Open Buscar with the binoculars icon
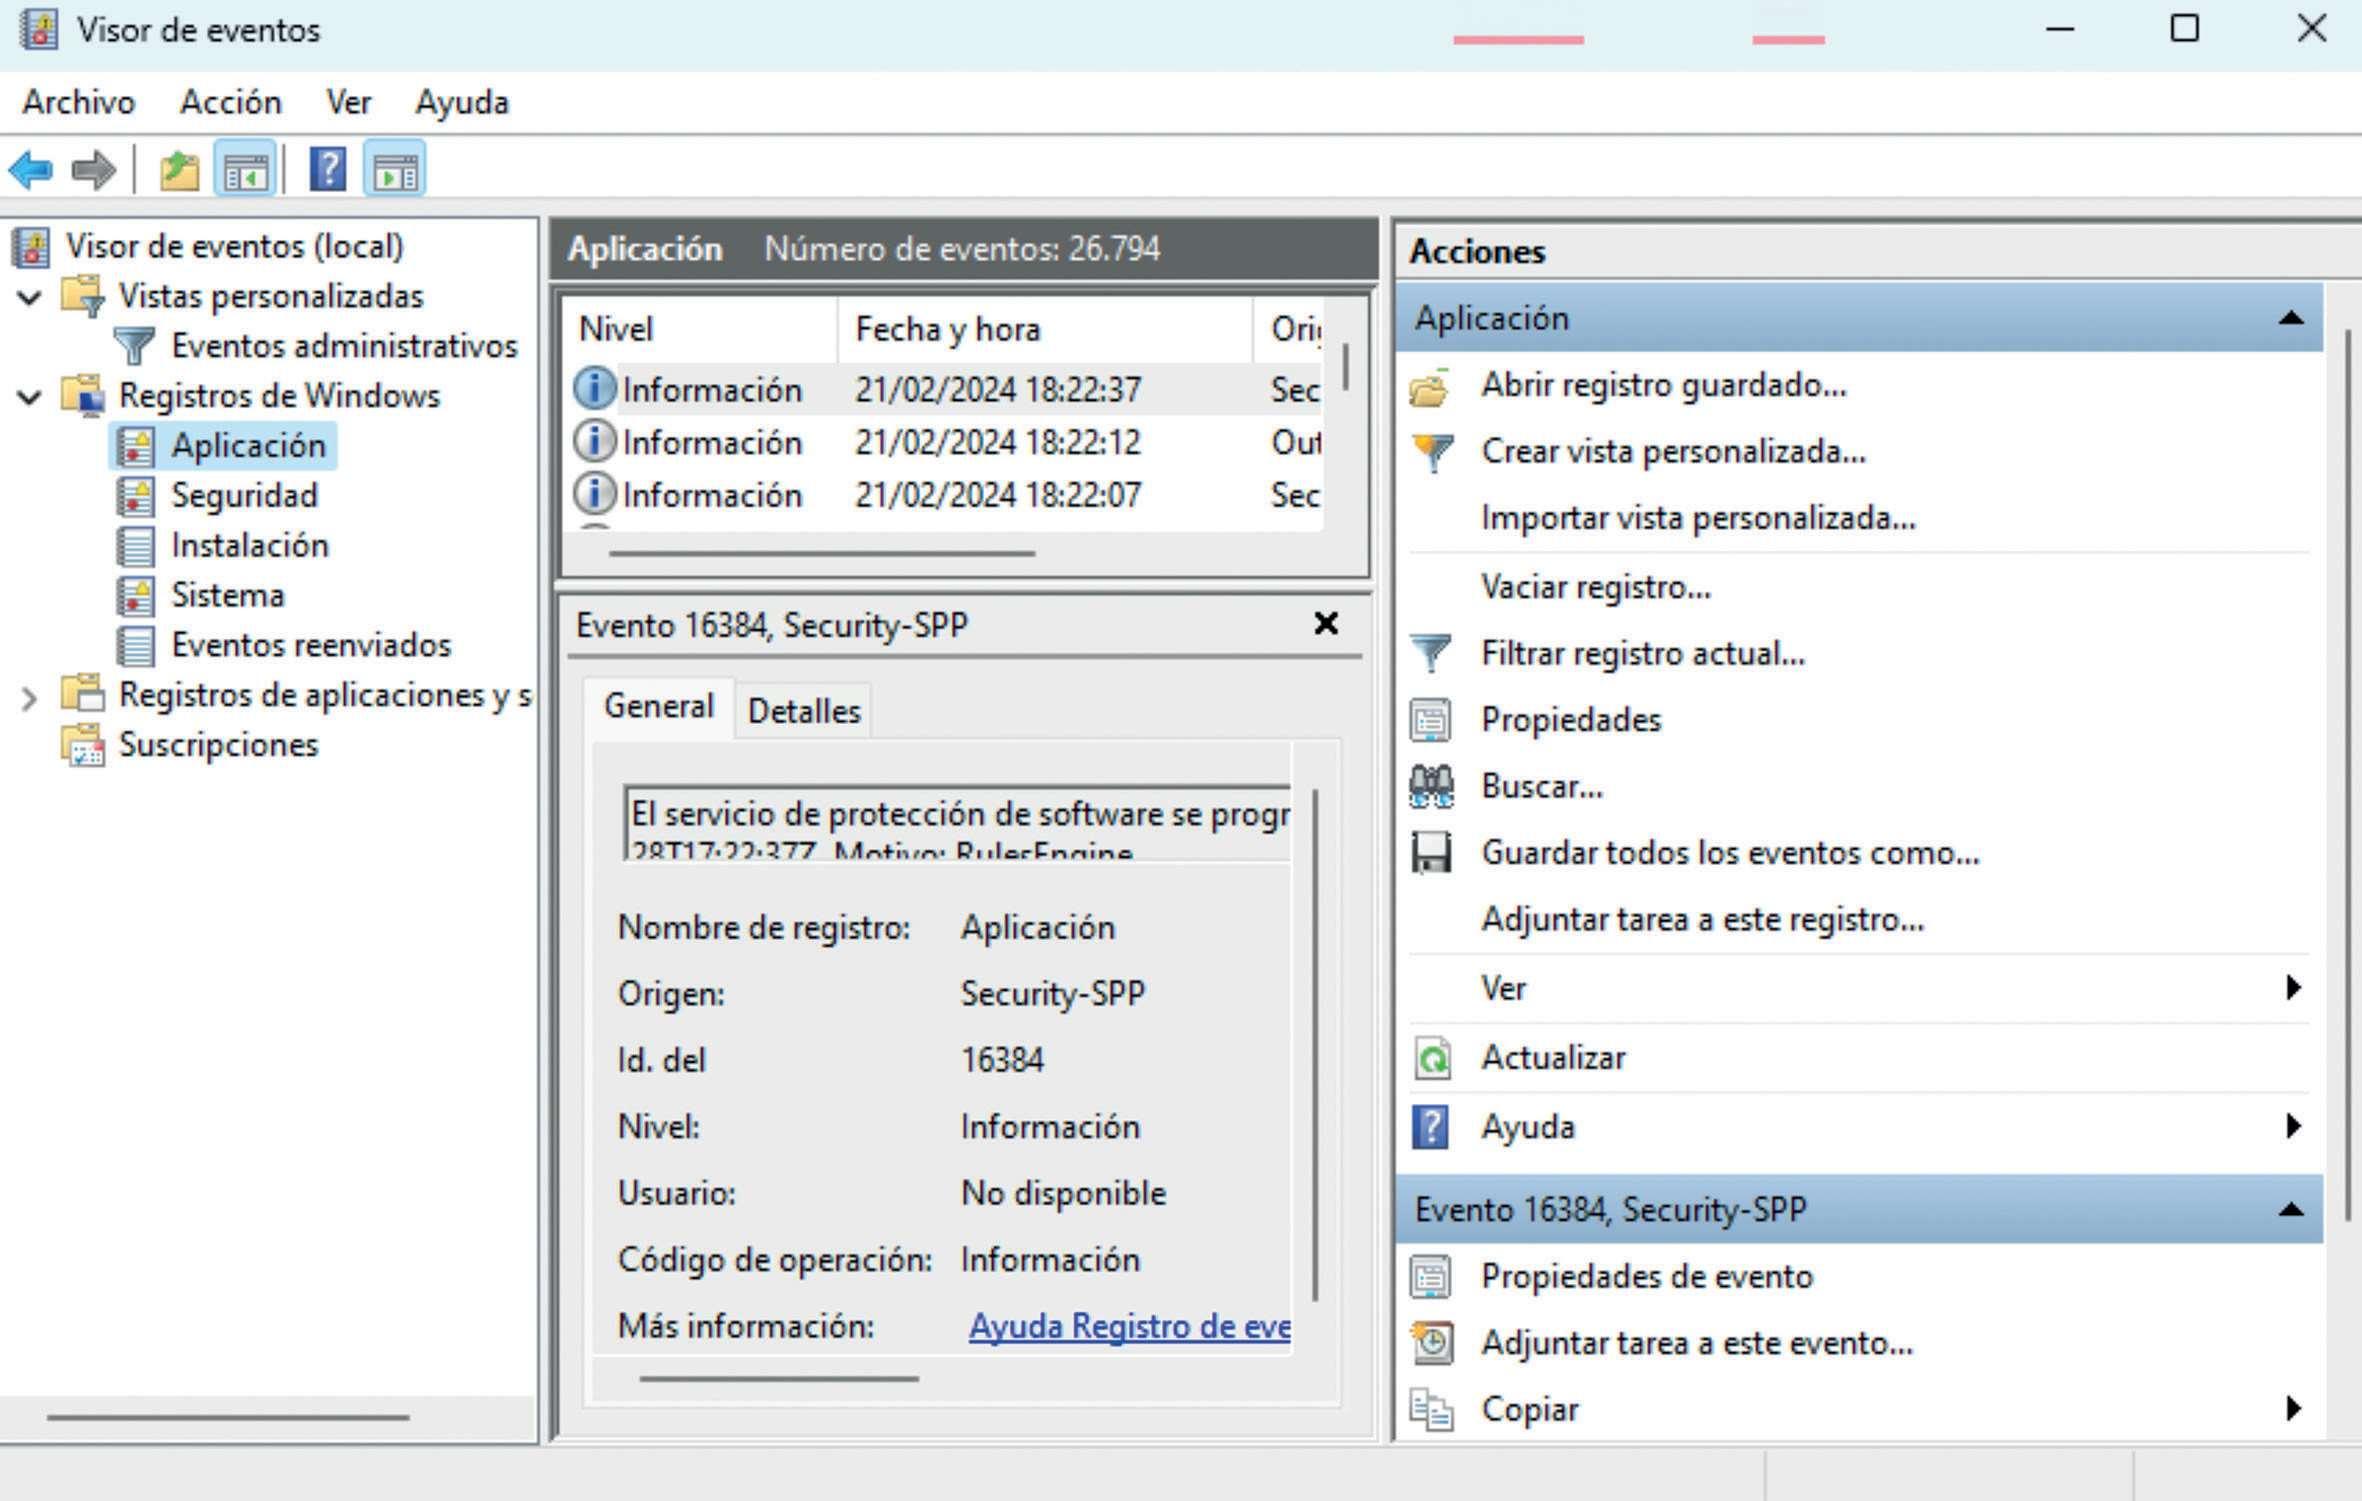 point(1541,787)
